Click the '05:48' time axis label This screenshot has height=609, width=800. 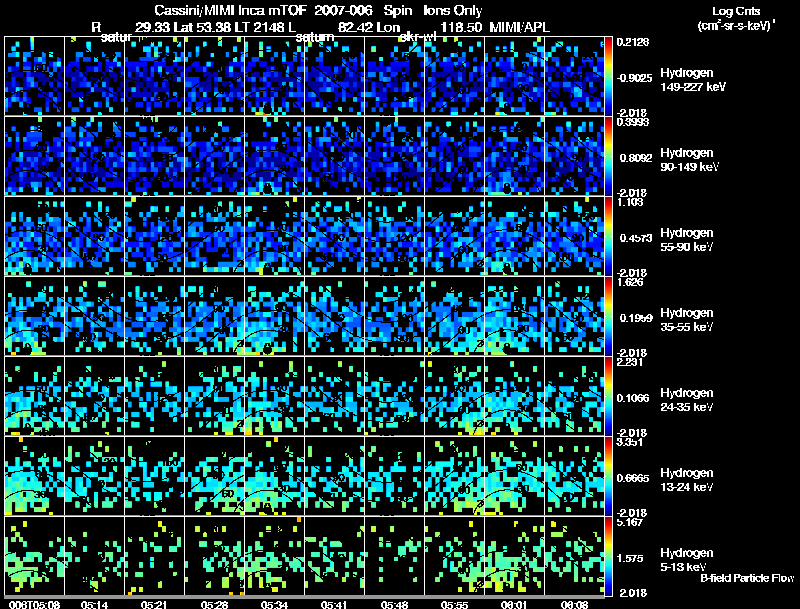[x=394, y=605]
